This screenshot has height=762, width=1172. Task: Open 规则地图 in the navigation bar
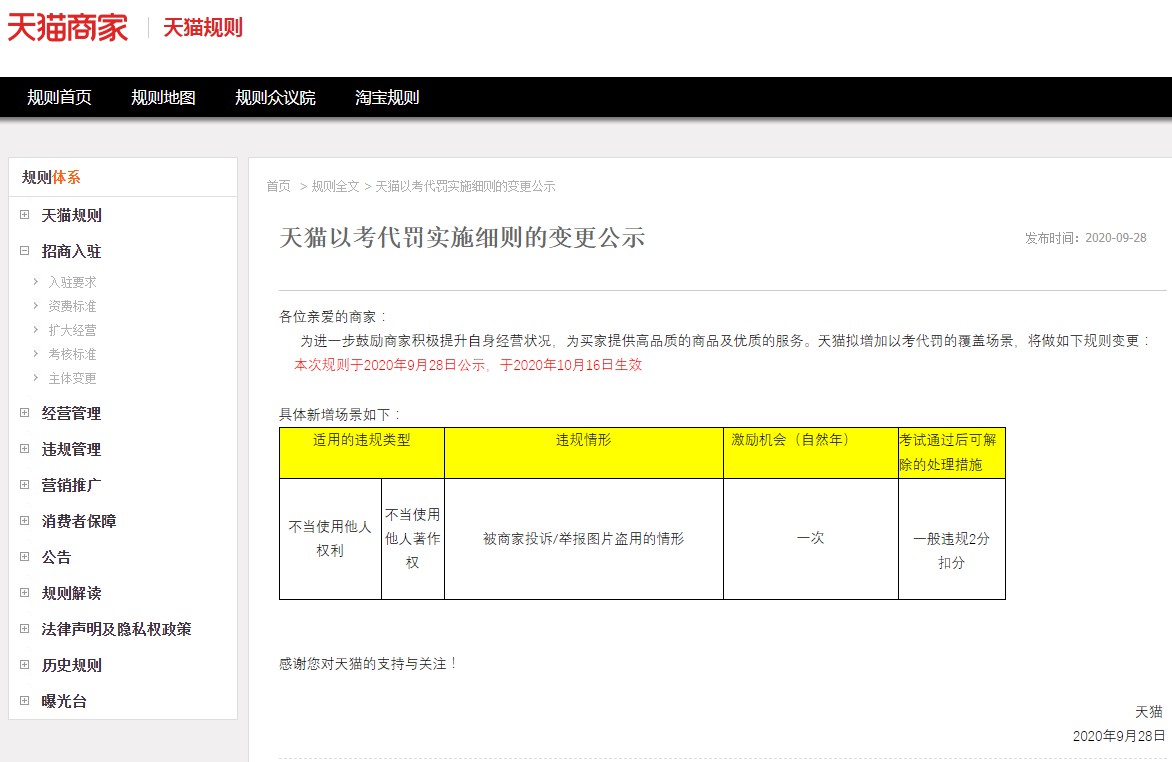click(163, 97)
